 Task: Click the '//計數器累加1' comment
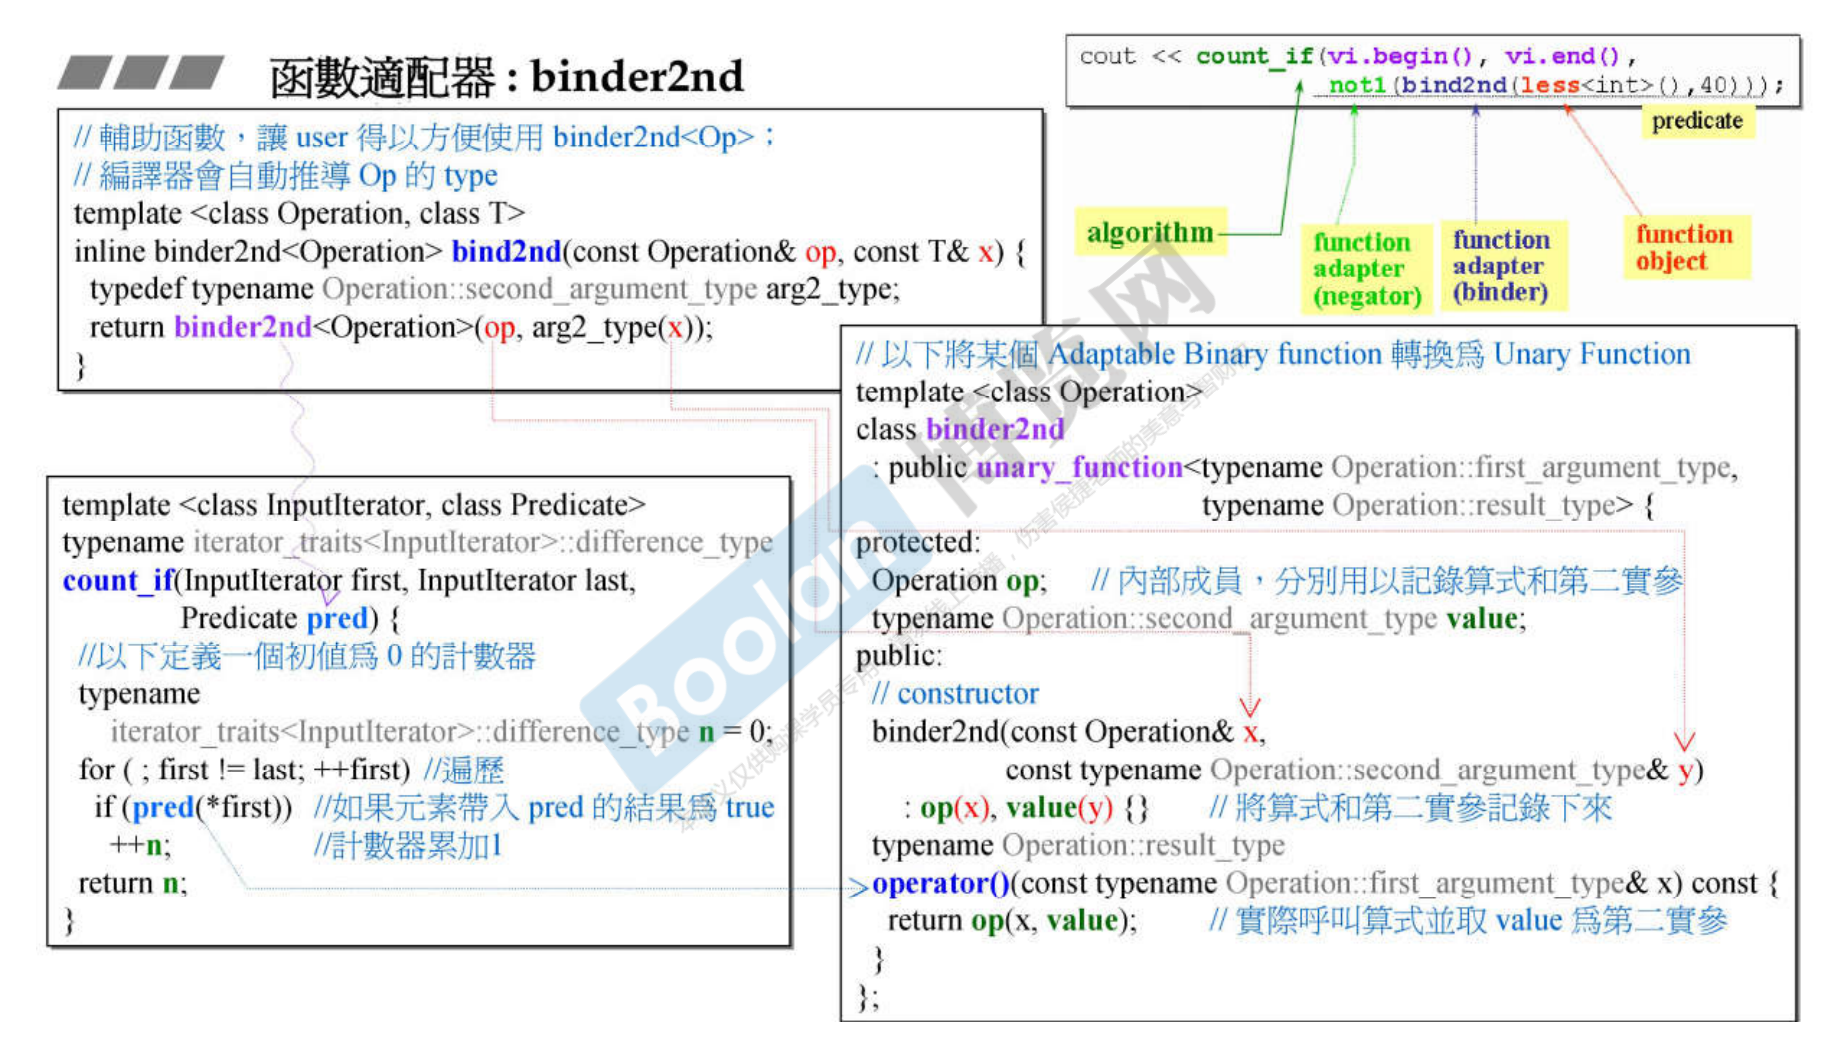(x=407, y=846)
